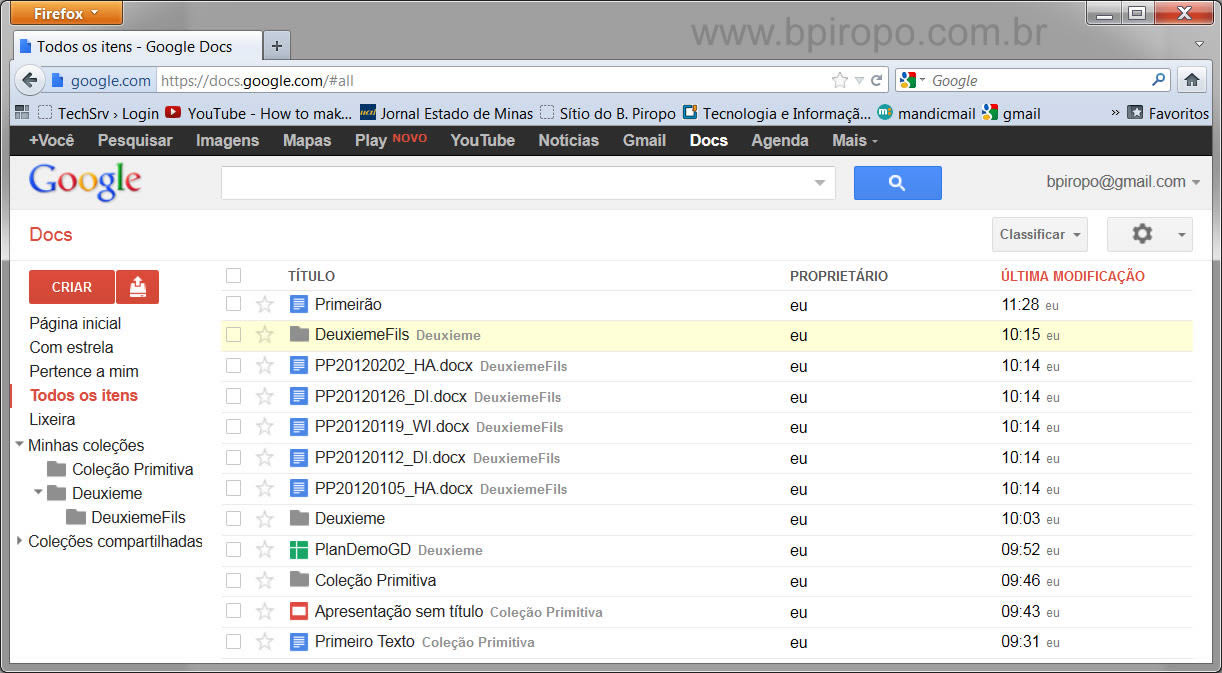The width and height of the screenshot is (1222, 673).
Task: Open Agenda in the top bar
Action: pos(780,141)
